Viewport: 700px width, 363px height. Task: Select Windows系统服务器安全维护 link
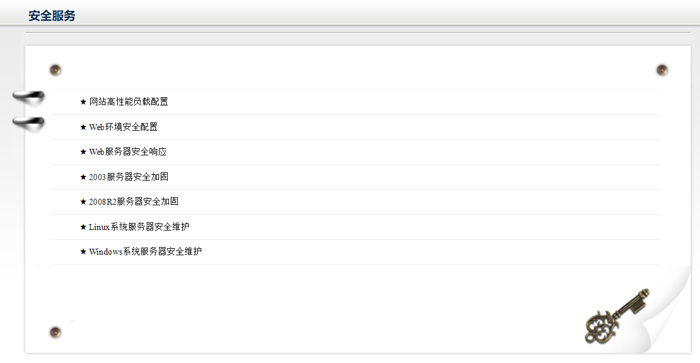[x=145, y=252]
